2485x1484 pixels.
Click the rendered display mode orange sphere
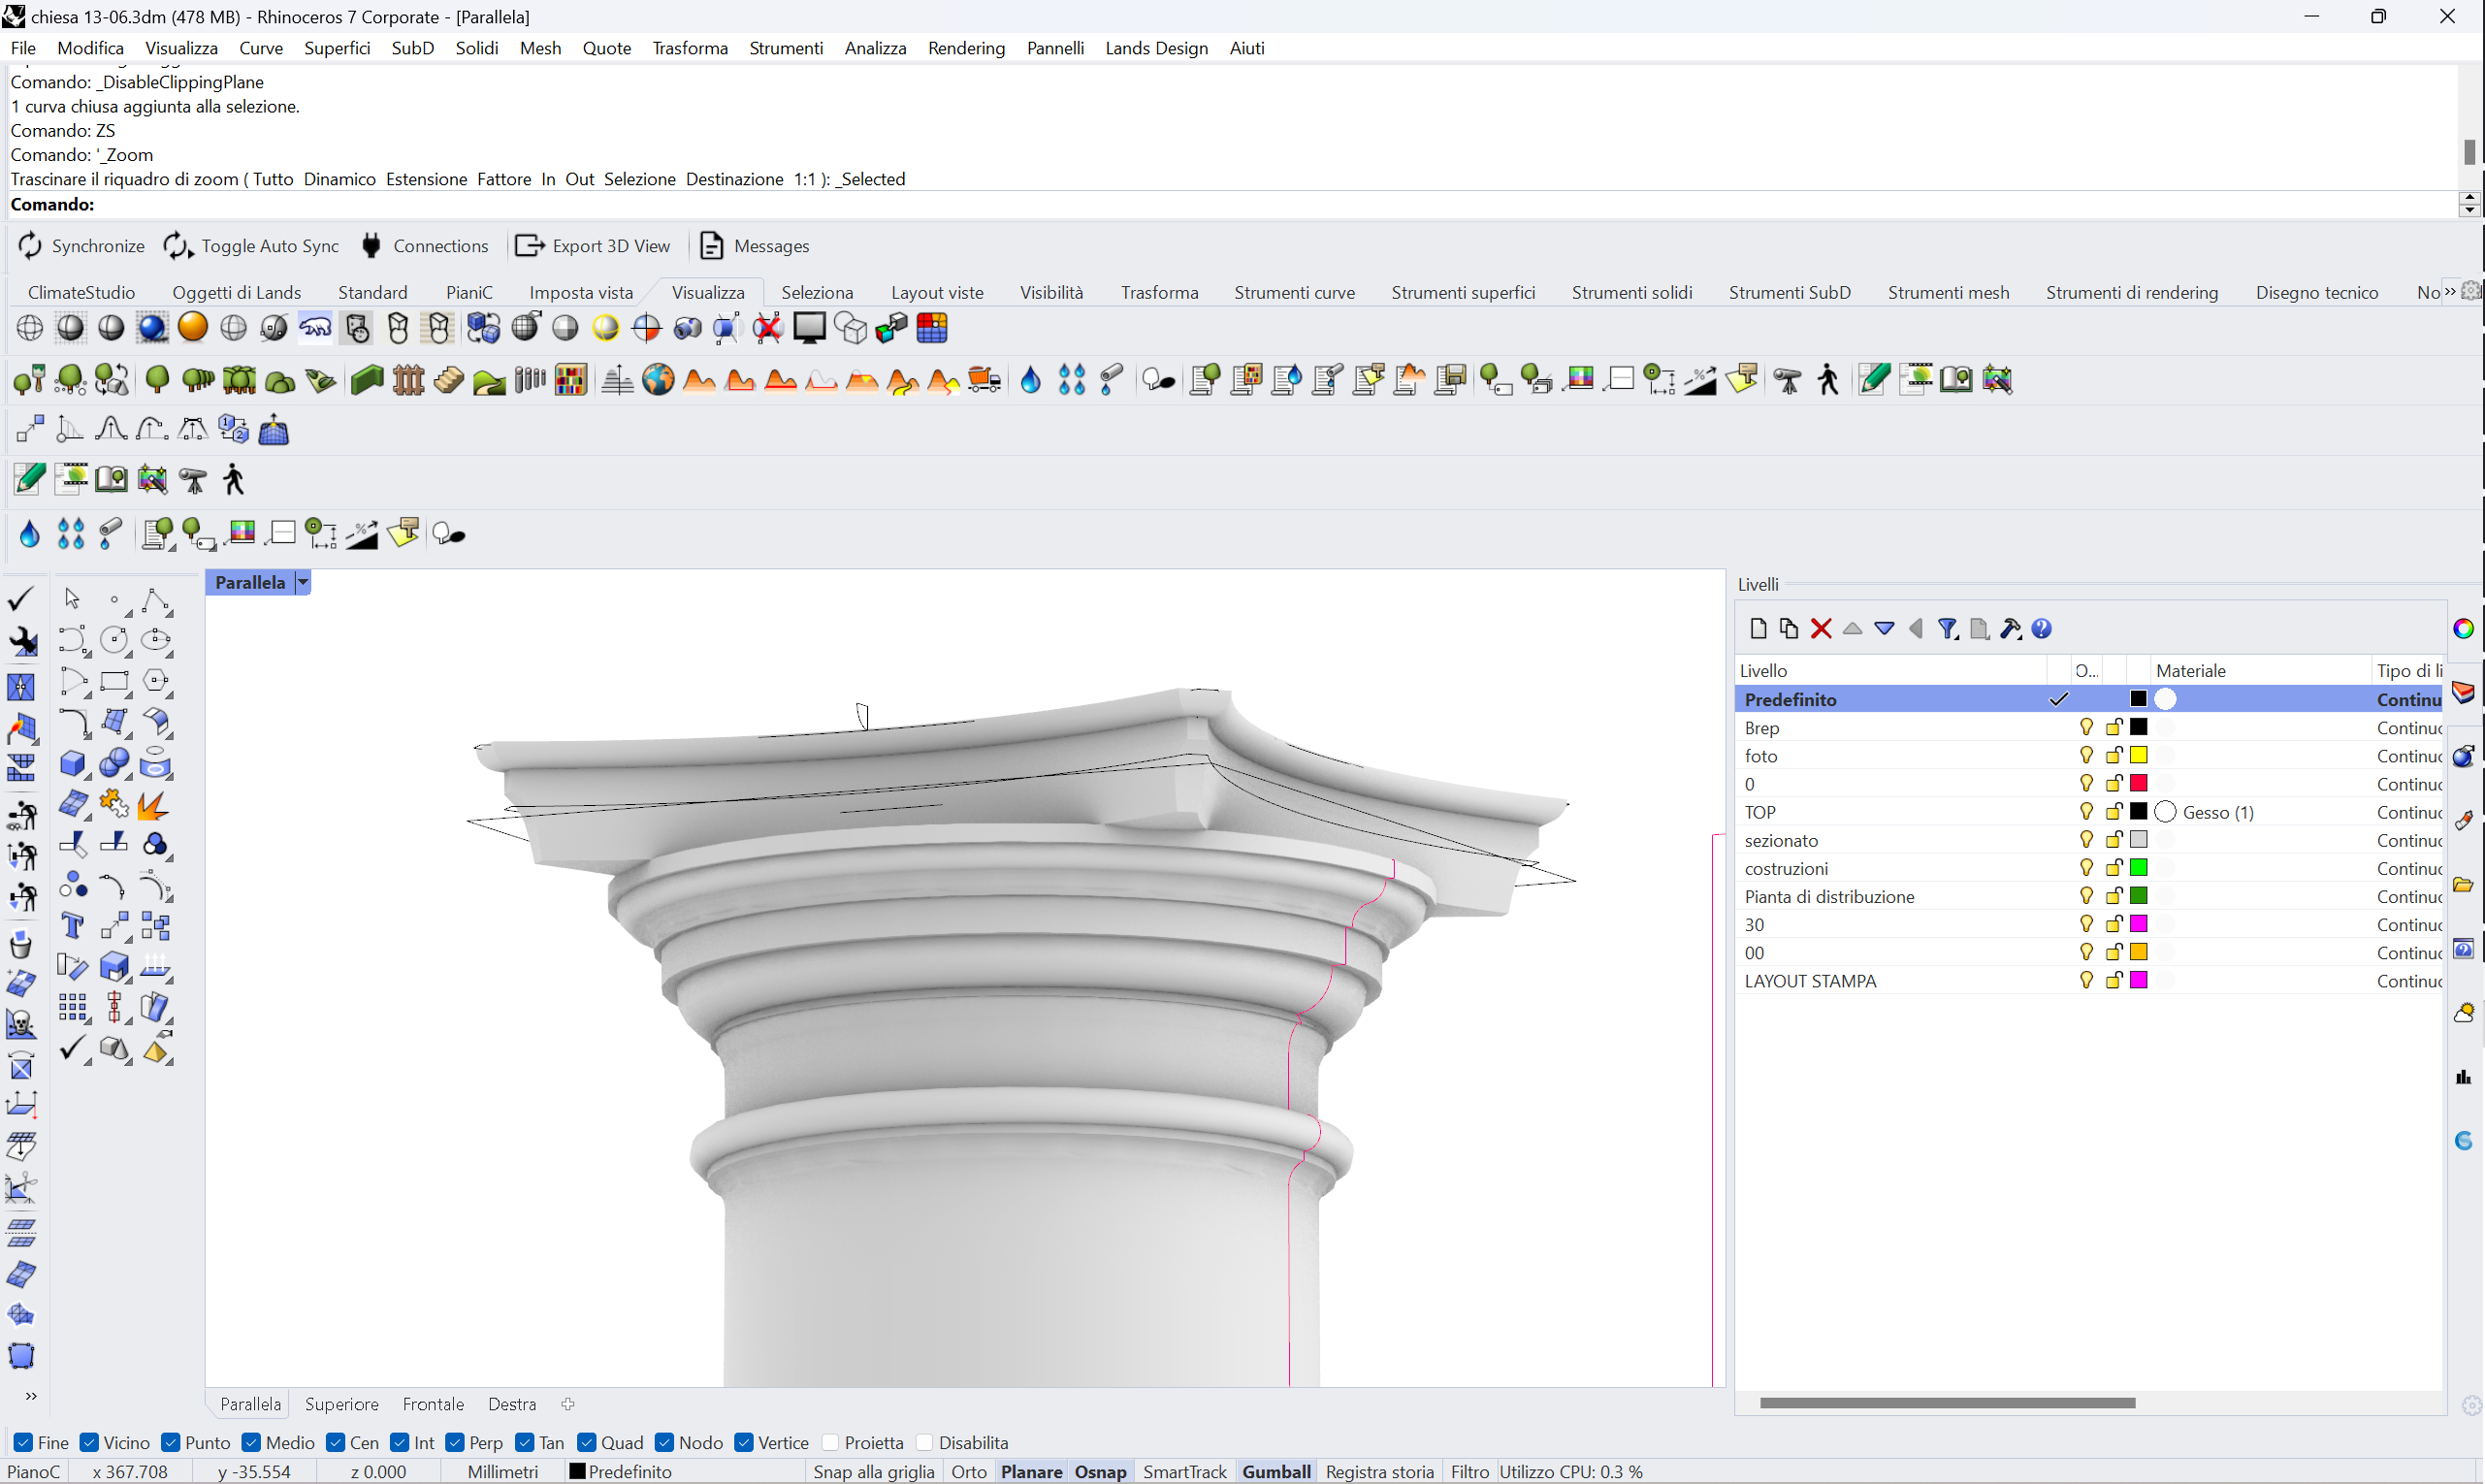[x=192, y=328]
